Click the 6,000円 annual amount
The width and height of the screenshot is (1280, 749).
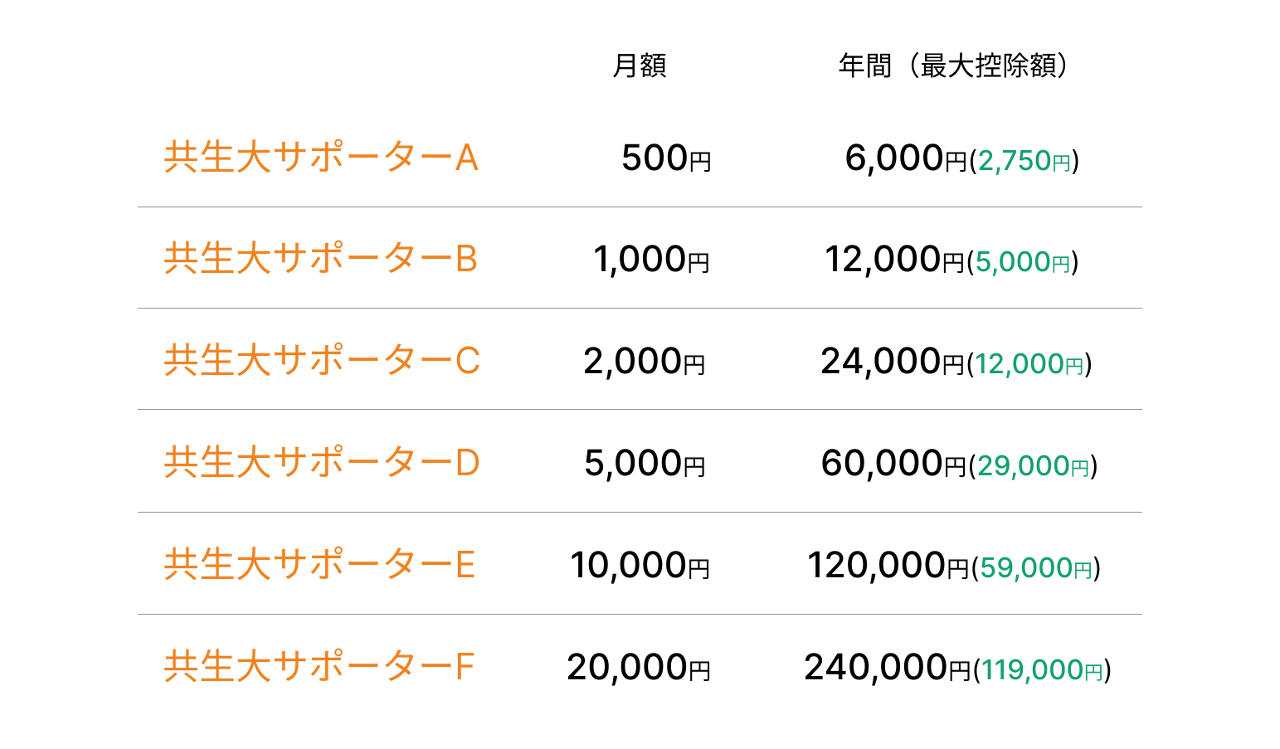click(x=907, y=158)
